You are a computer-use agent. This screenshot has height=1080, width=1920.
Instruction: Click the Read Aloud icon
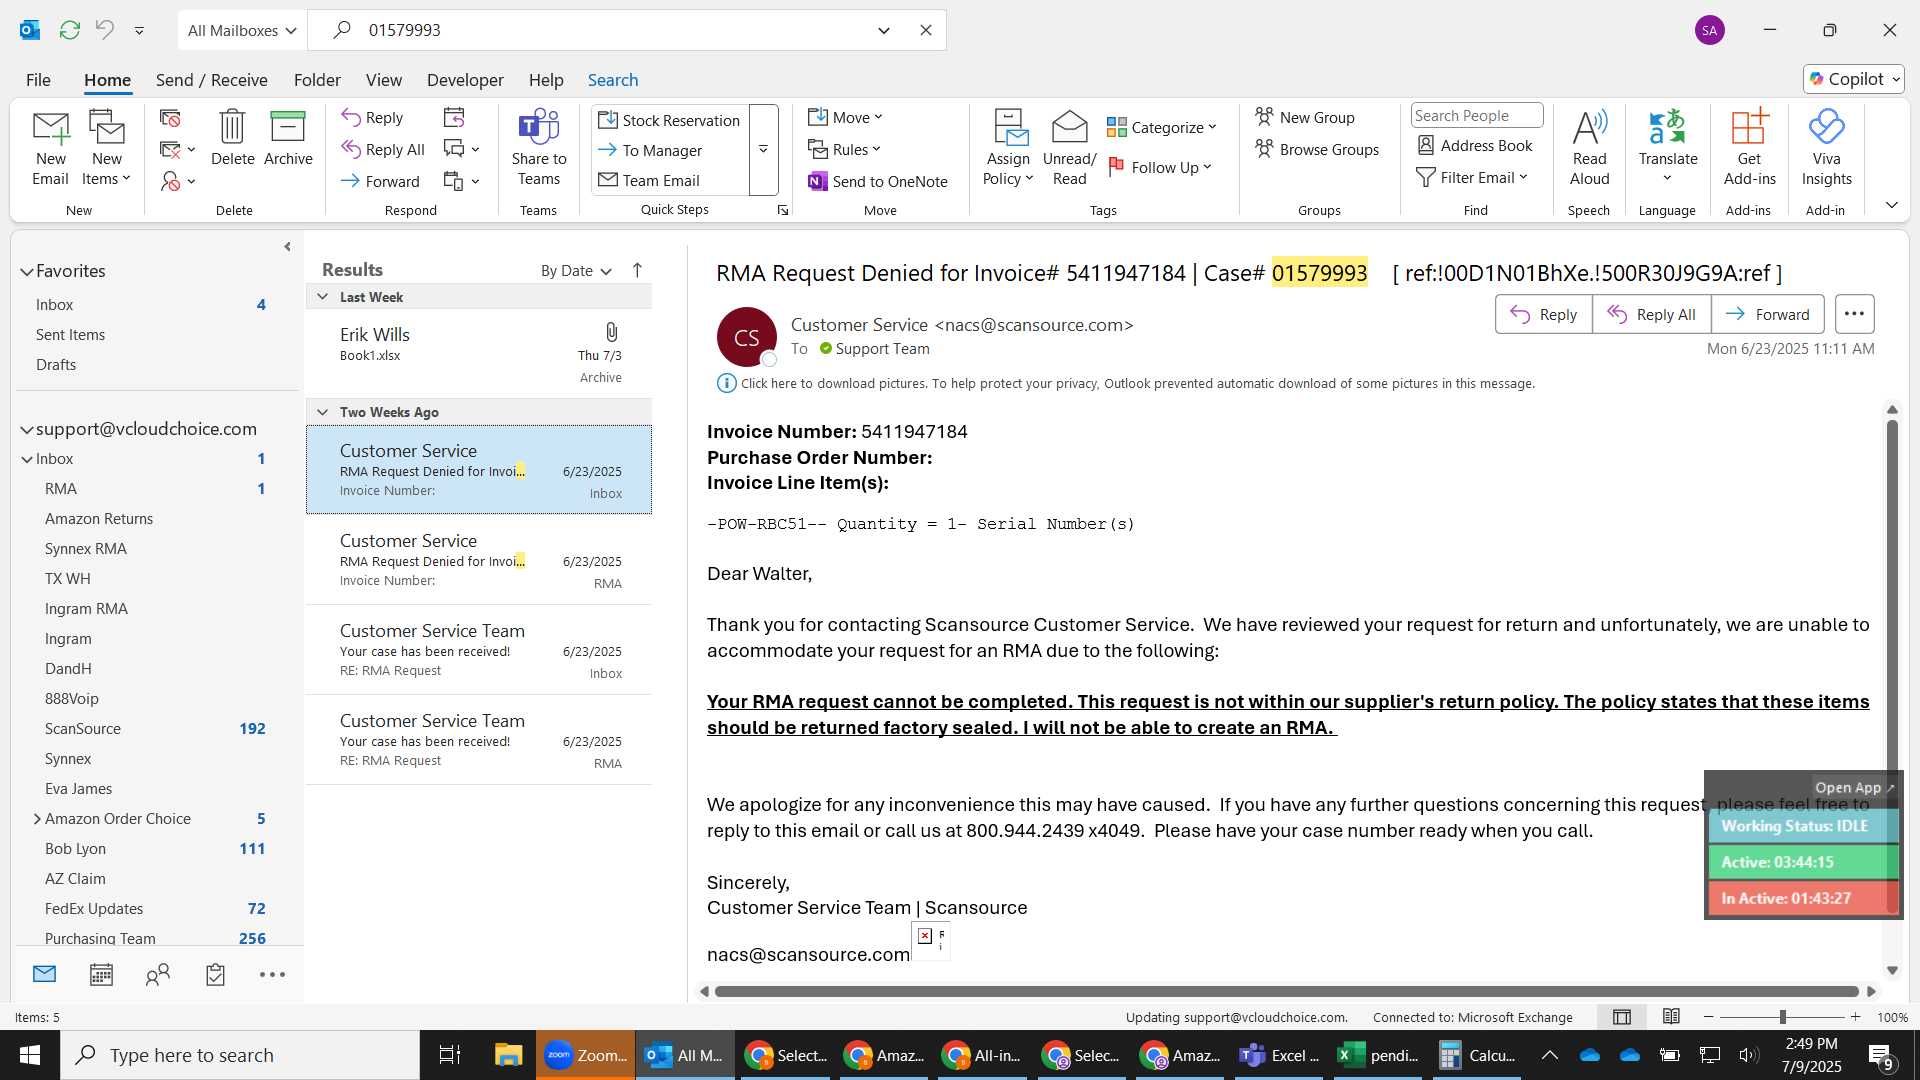(1589, 148)
